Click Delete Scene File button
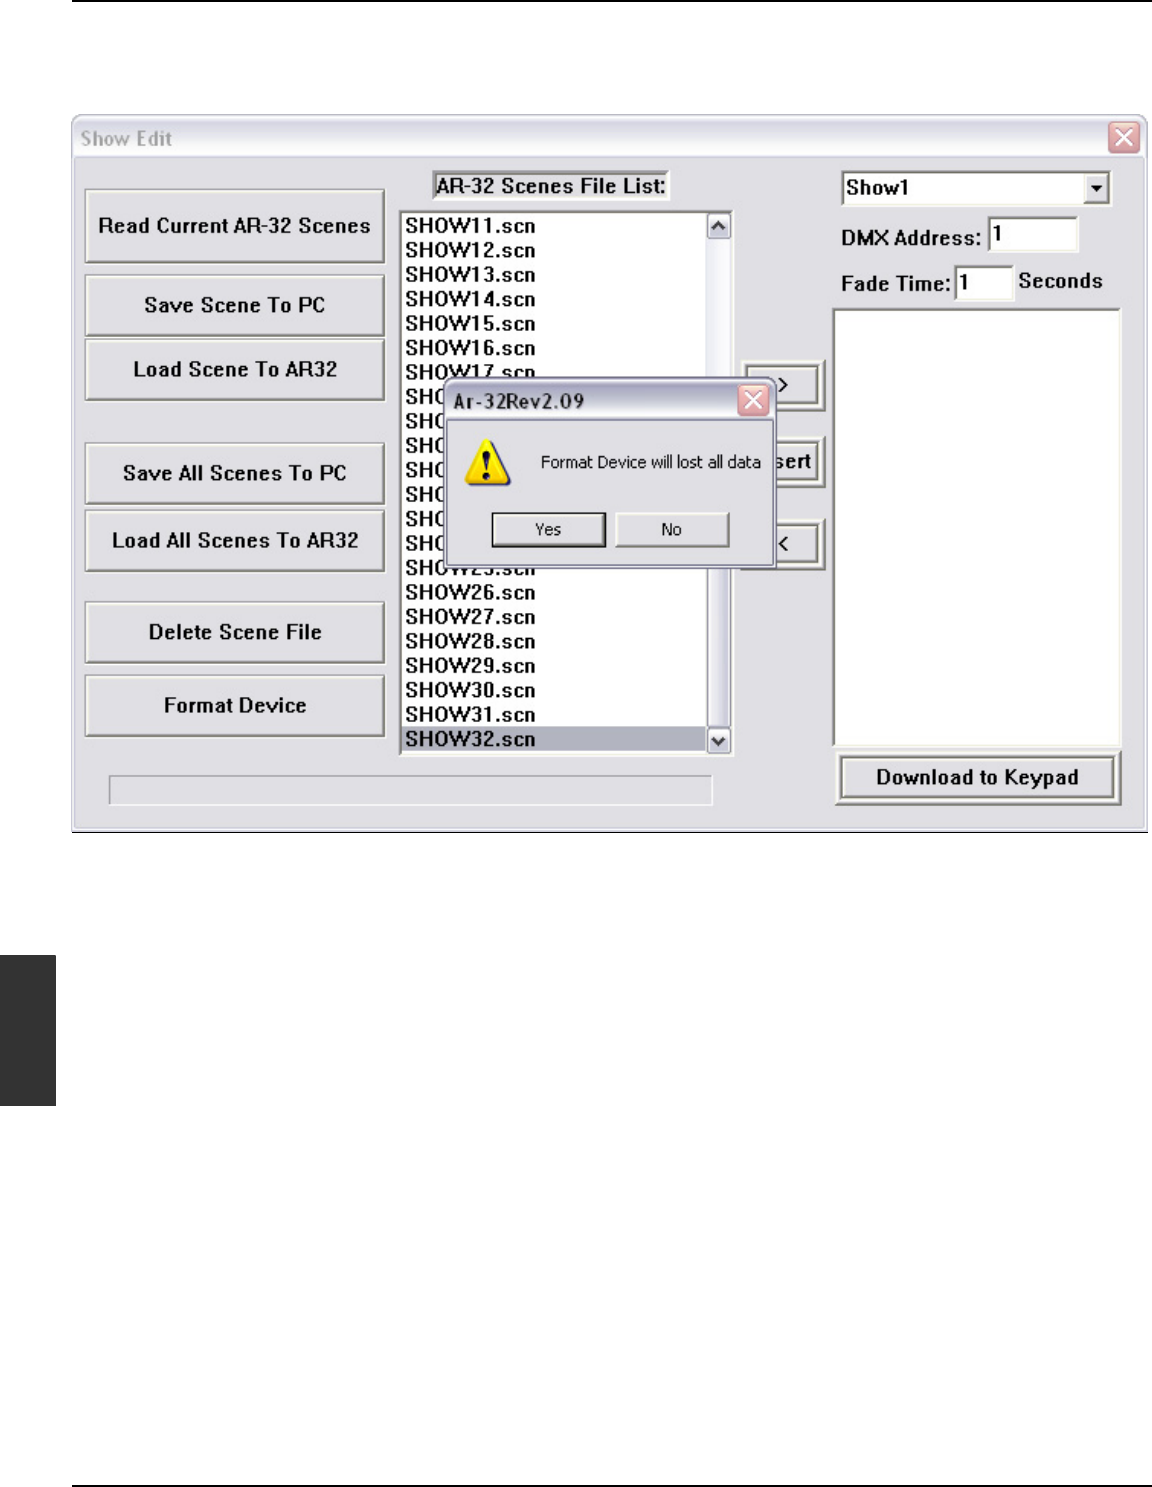 235,632
